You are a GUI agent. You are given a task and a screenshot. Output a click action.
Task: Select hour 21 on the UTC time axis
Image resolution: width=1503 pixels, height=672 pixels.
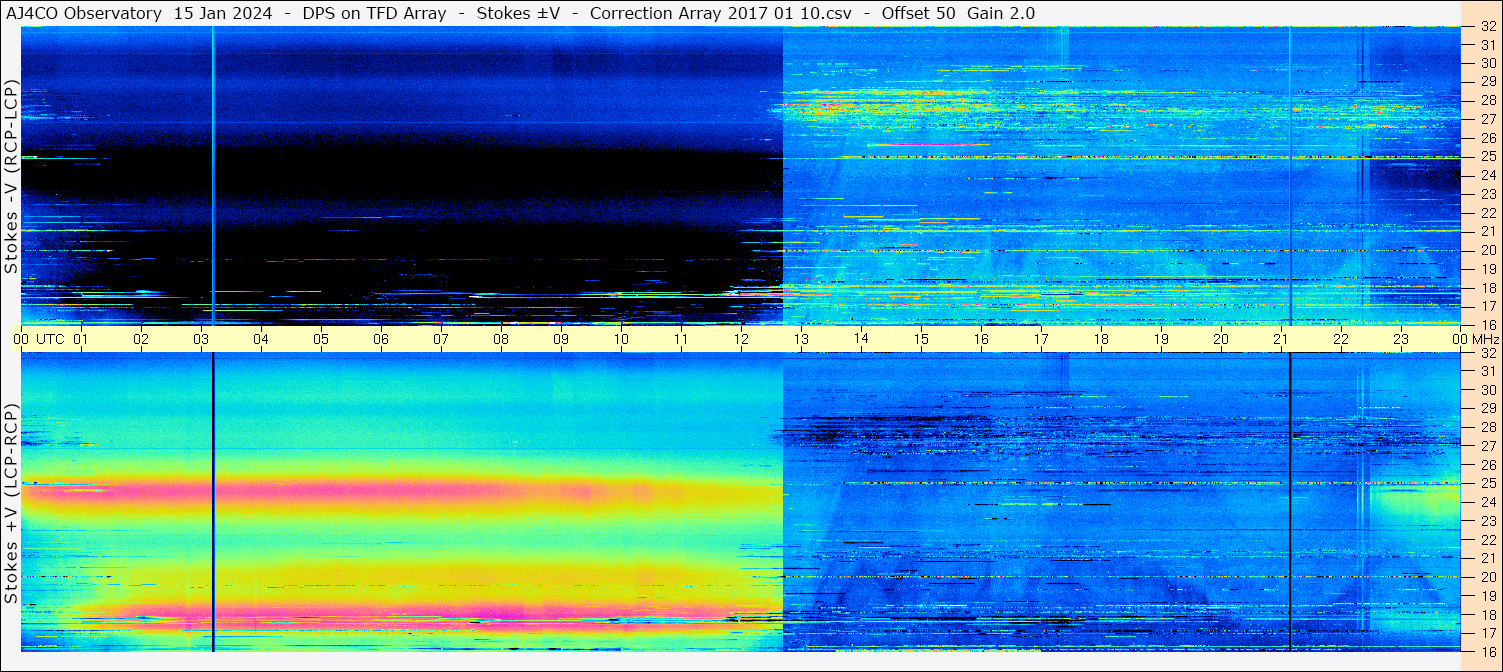click(x=1281, y=339)
